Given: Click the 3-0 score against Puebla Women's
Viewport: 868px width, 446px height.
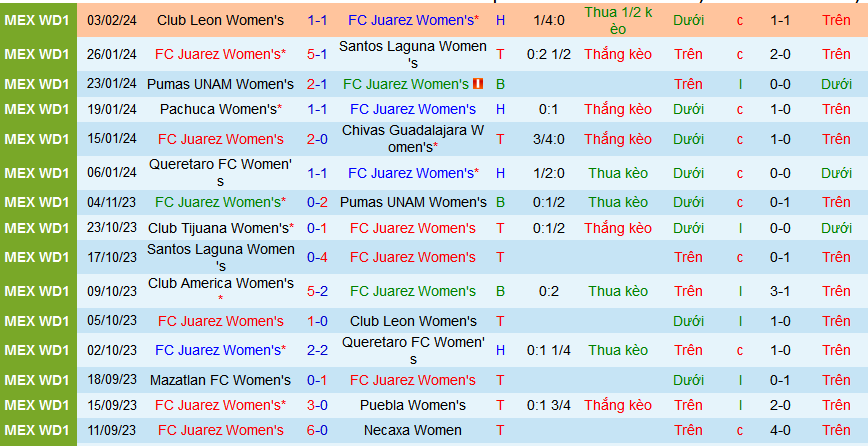Looking at the screenshot, I should pyautogui.click(x=317, y=405).
